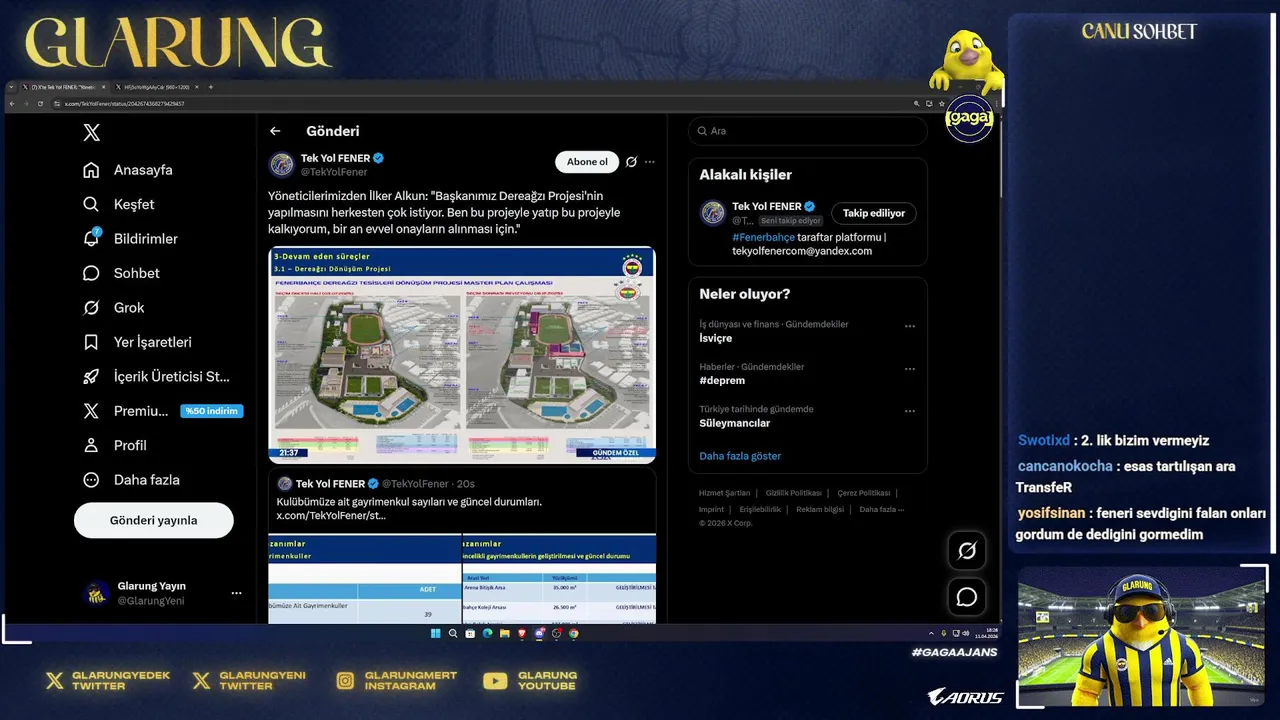Open Chrome from taskbar

click(x=574, y=633)
